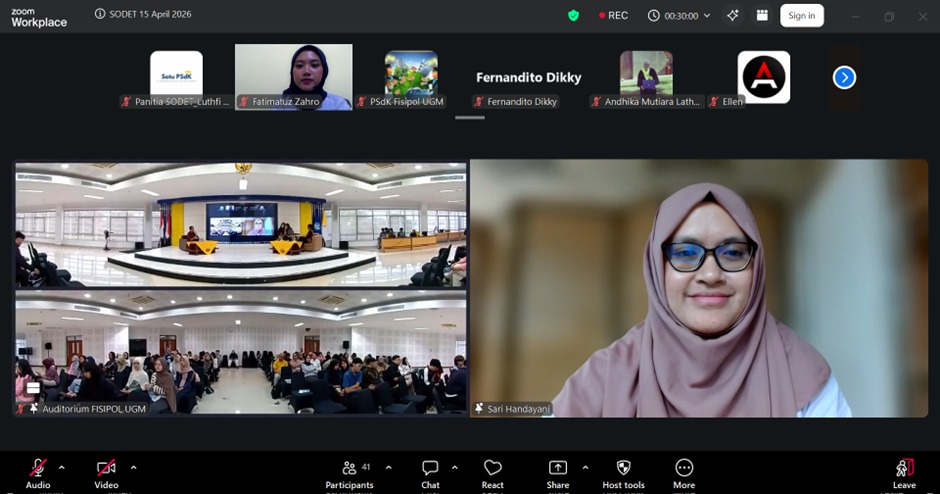Open the Participants panel

point(349,470)
